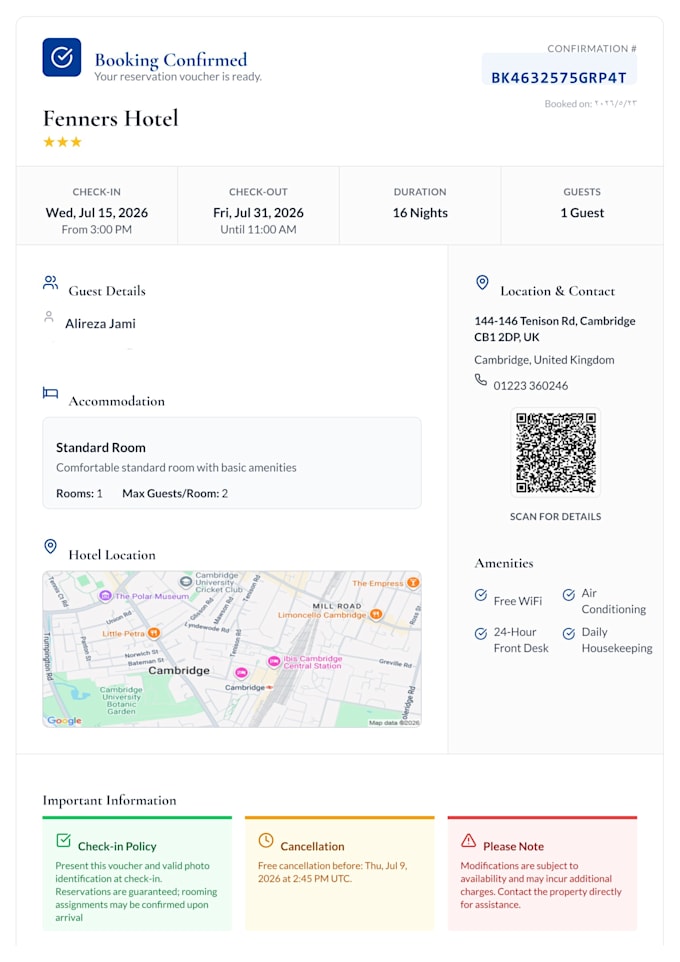Click the bed icon next to Accommodation
The width and height of the screenshot is (680, 962).
tap(50, 393)
